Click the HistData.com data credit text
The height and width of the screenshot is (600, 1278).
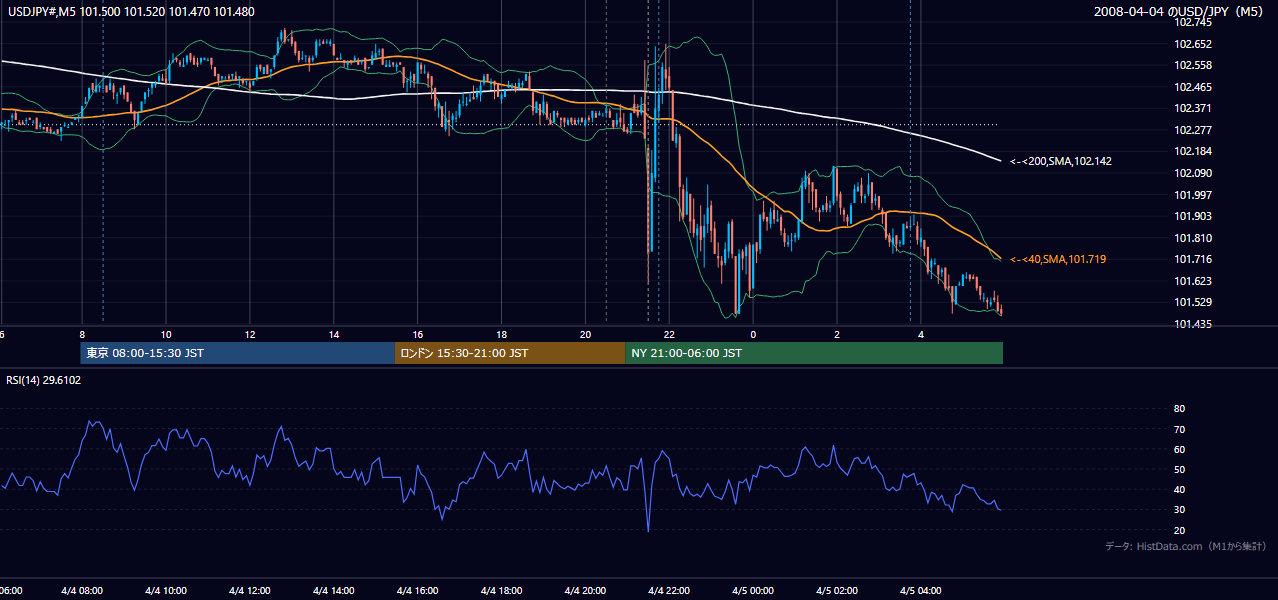coord(1186,546)
